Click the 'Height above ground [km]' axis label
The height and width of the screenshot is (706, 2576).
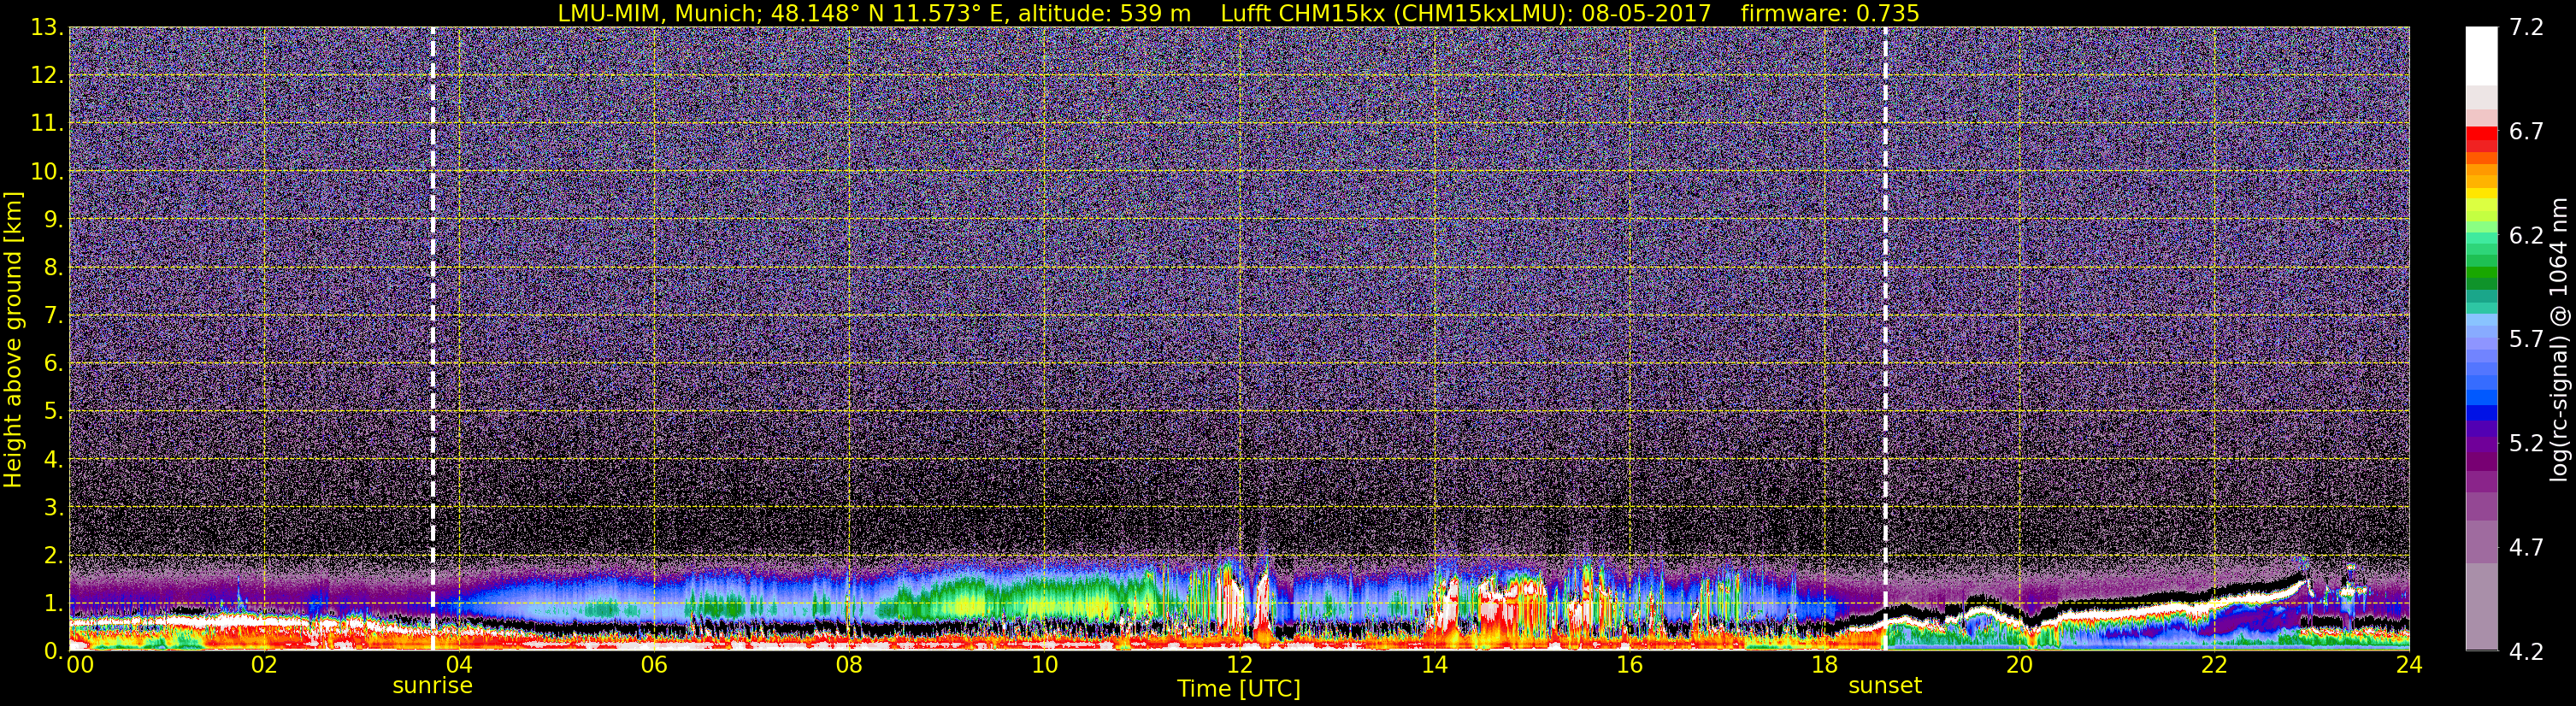pos(13,339)
